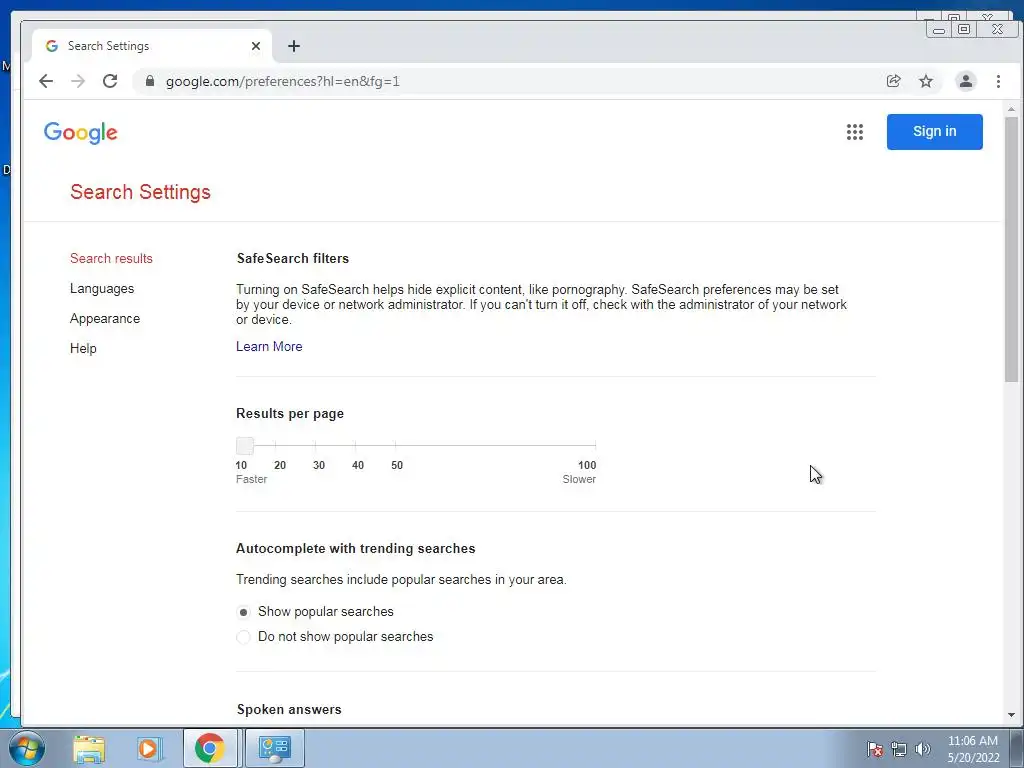
Task: Open the Google apps grid
Action: click(x=854, y=132)
